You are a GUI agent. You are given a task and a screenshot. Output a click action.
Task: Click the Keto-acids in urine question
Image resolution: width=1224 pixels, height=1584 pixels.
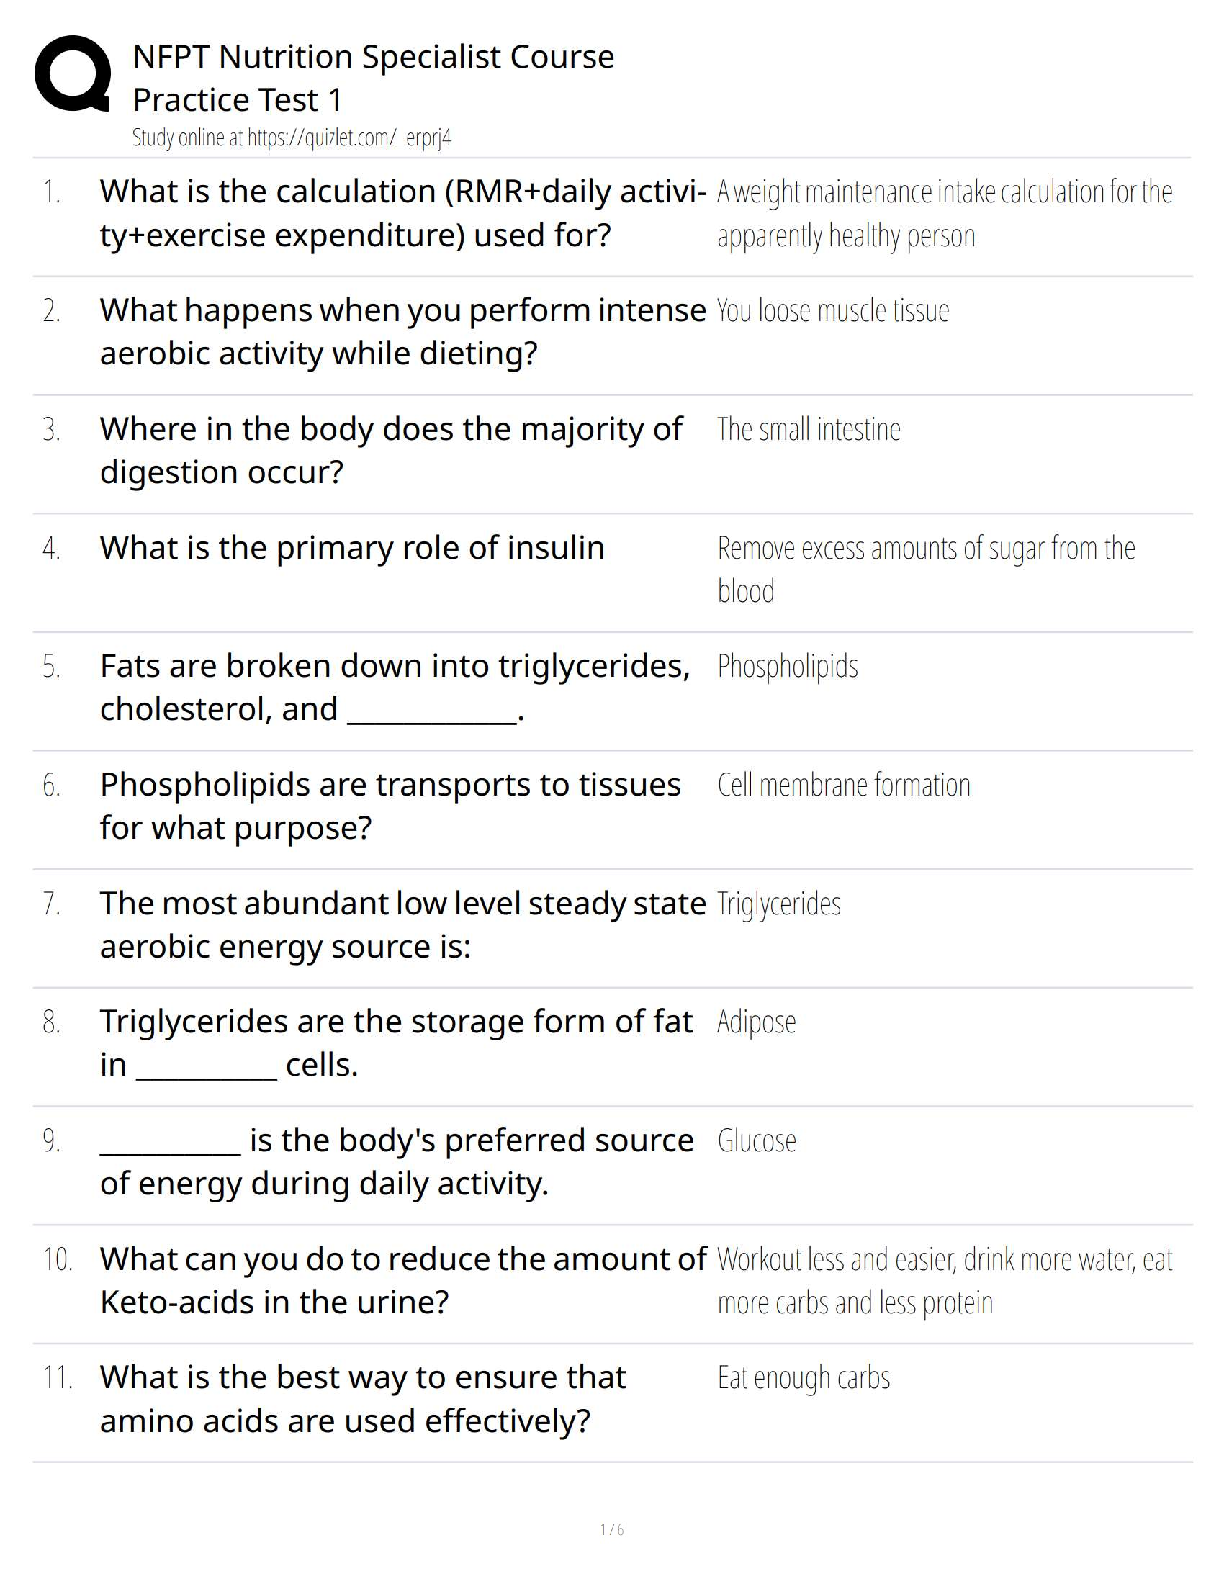pos(402,1280)
